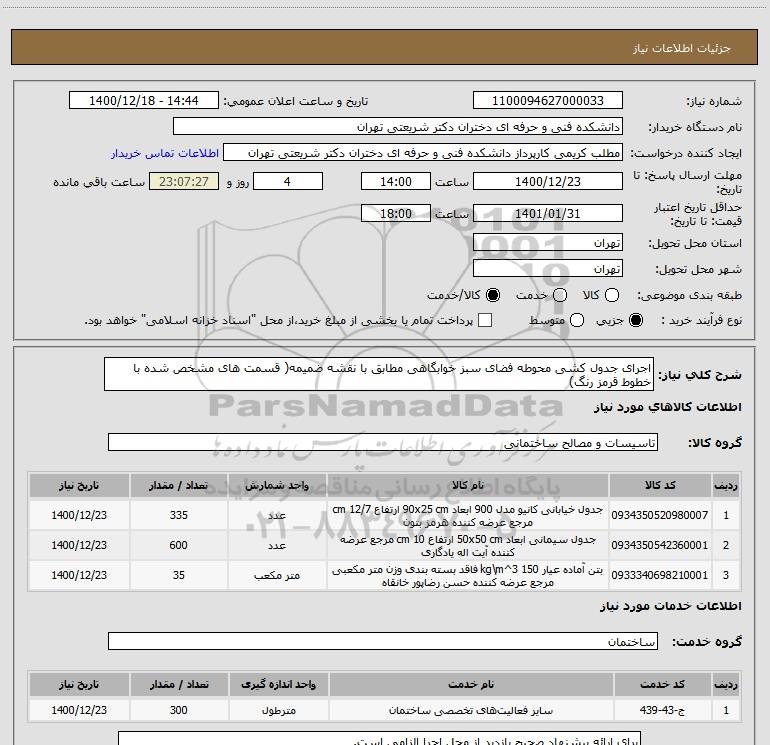The image size is (770, 745).
Task: Click the response deadline date 1400/12/23 field
Action: (548, 182)
